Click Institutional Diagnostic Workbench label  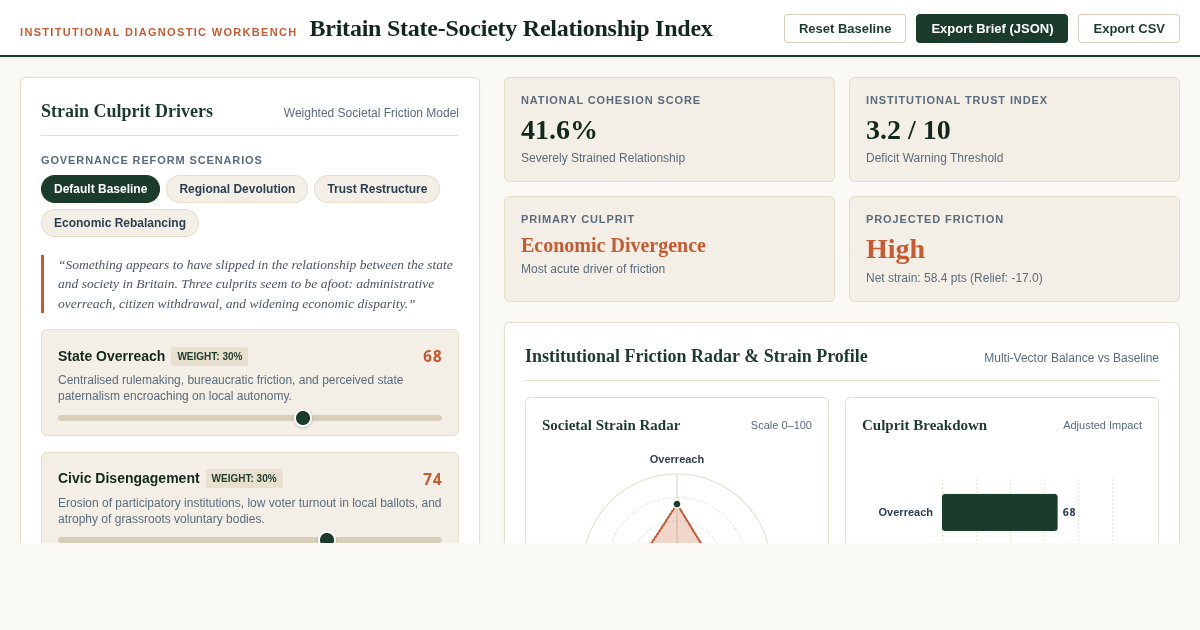(159, 32)
